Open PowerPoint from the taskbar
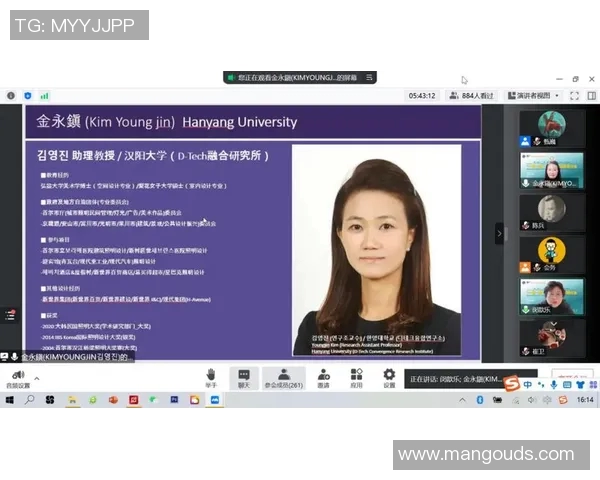 coord(113,400)
